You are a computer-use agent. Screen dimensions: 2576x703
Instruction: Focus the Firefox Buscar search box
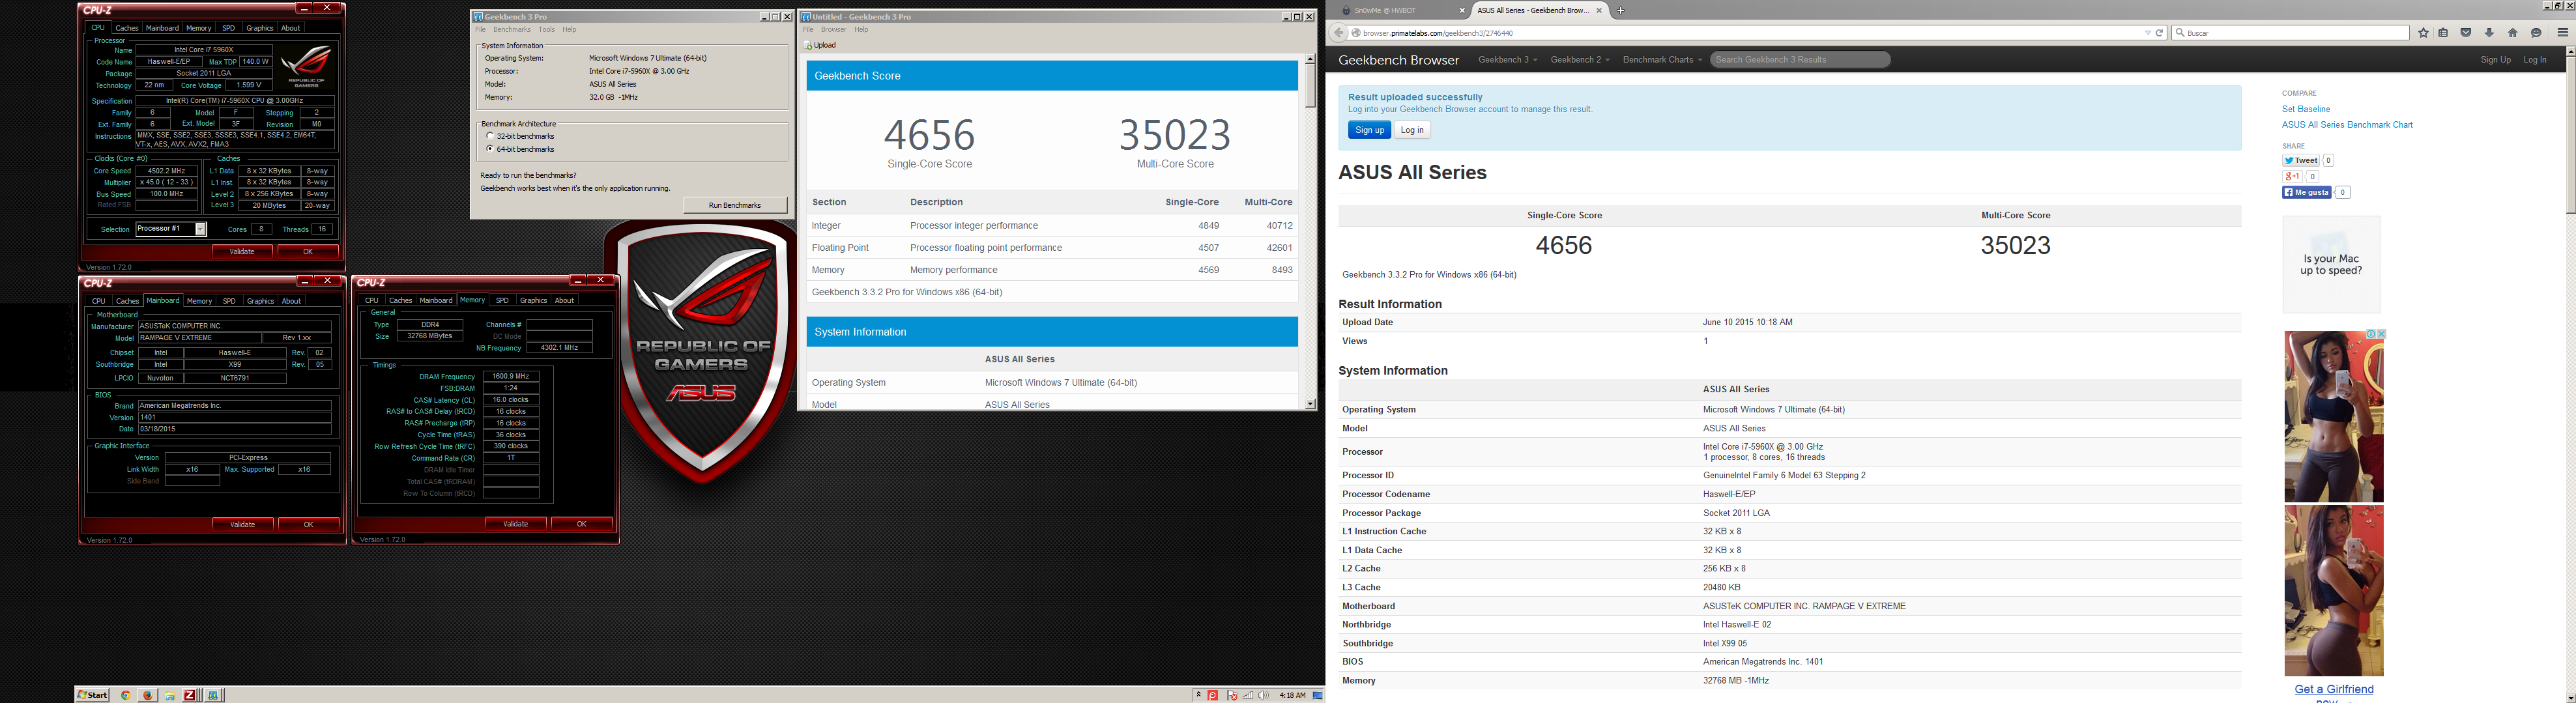click(2291, 33)
